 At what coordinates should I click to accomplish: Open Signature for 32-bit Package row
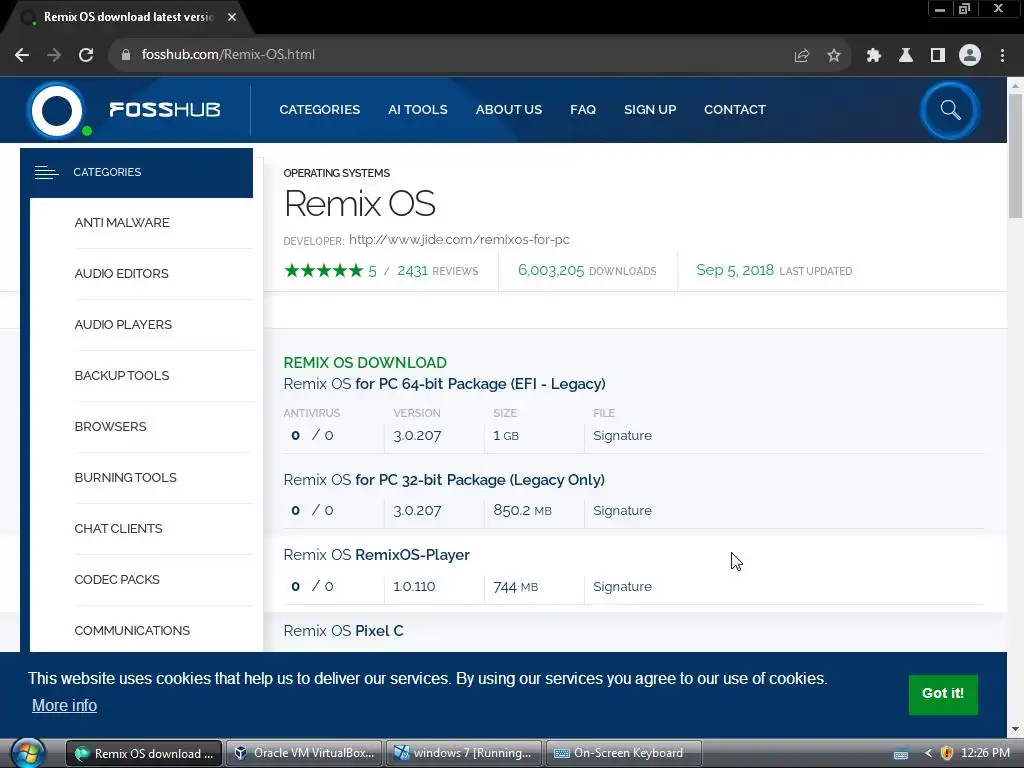(x=622, y=511)
